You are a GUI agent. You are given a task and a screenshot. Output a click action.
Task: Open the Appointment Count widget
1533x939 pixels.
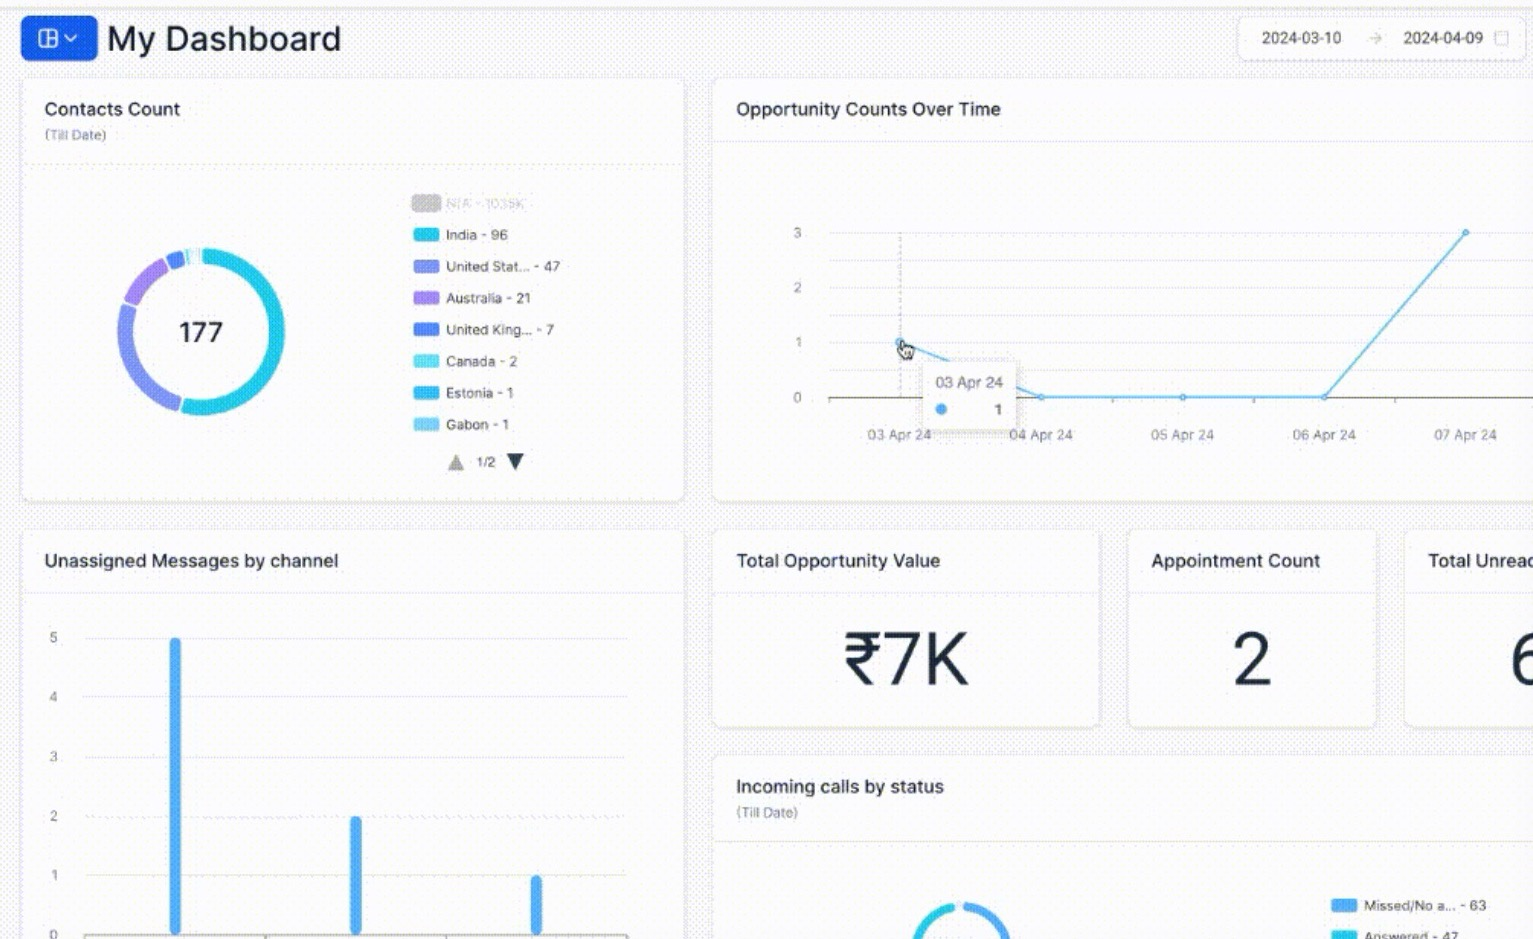coord(1252,628)
